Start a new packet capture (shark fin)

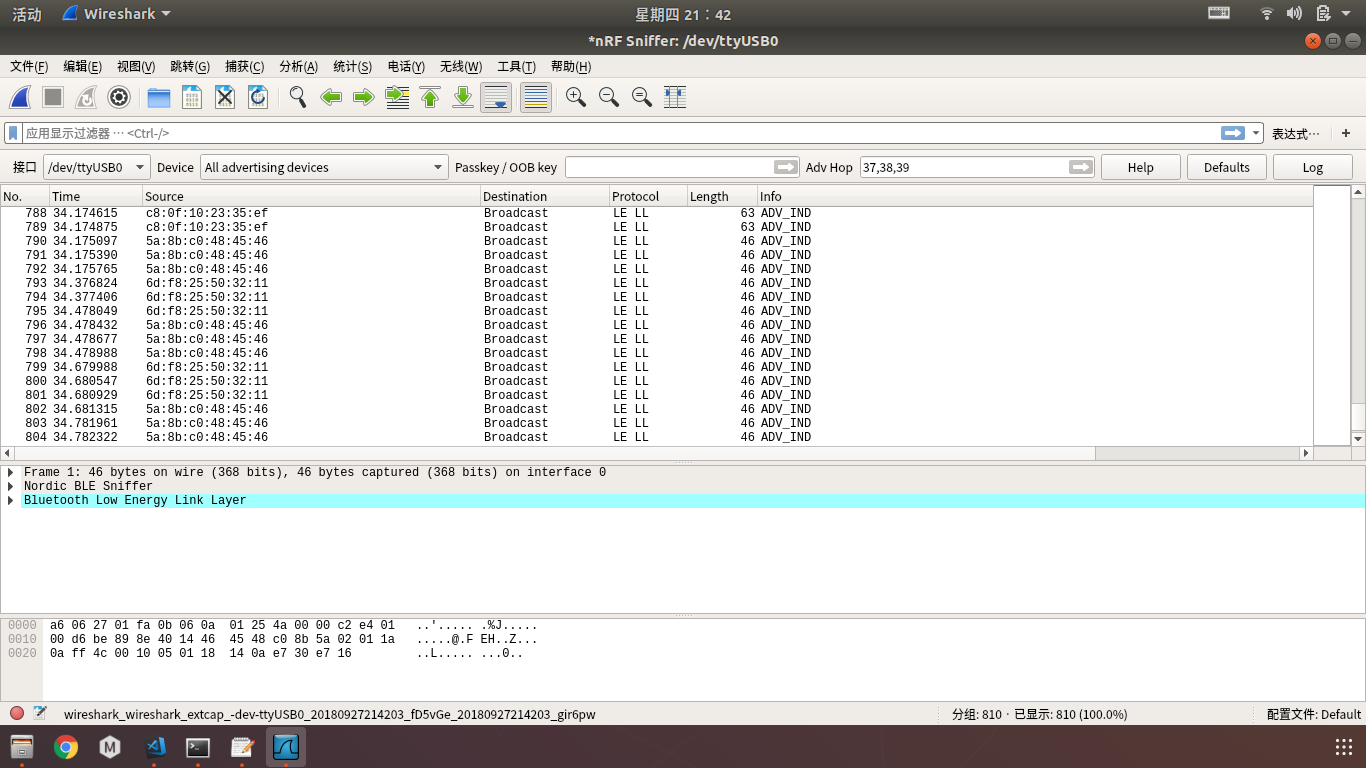point(20,97)
